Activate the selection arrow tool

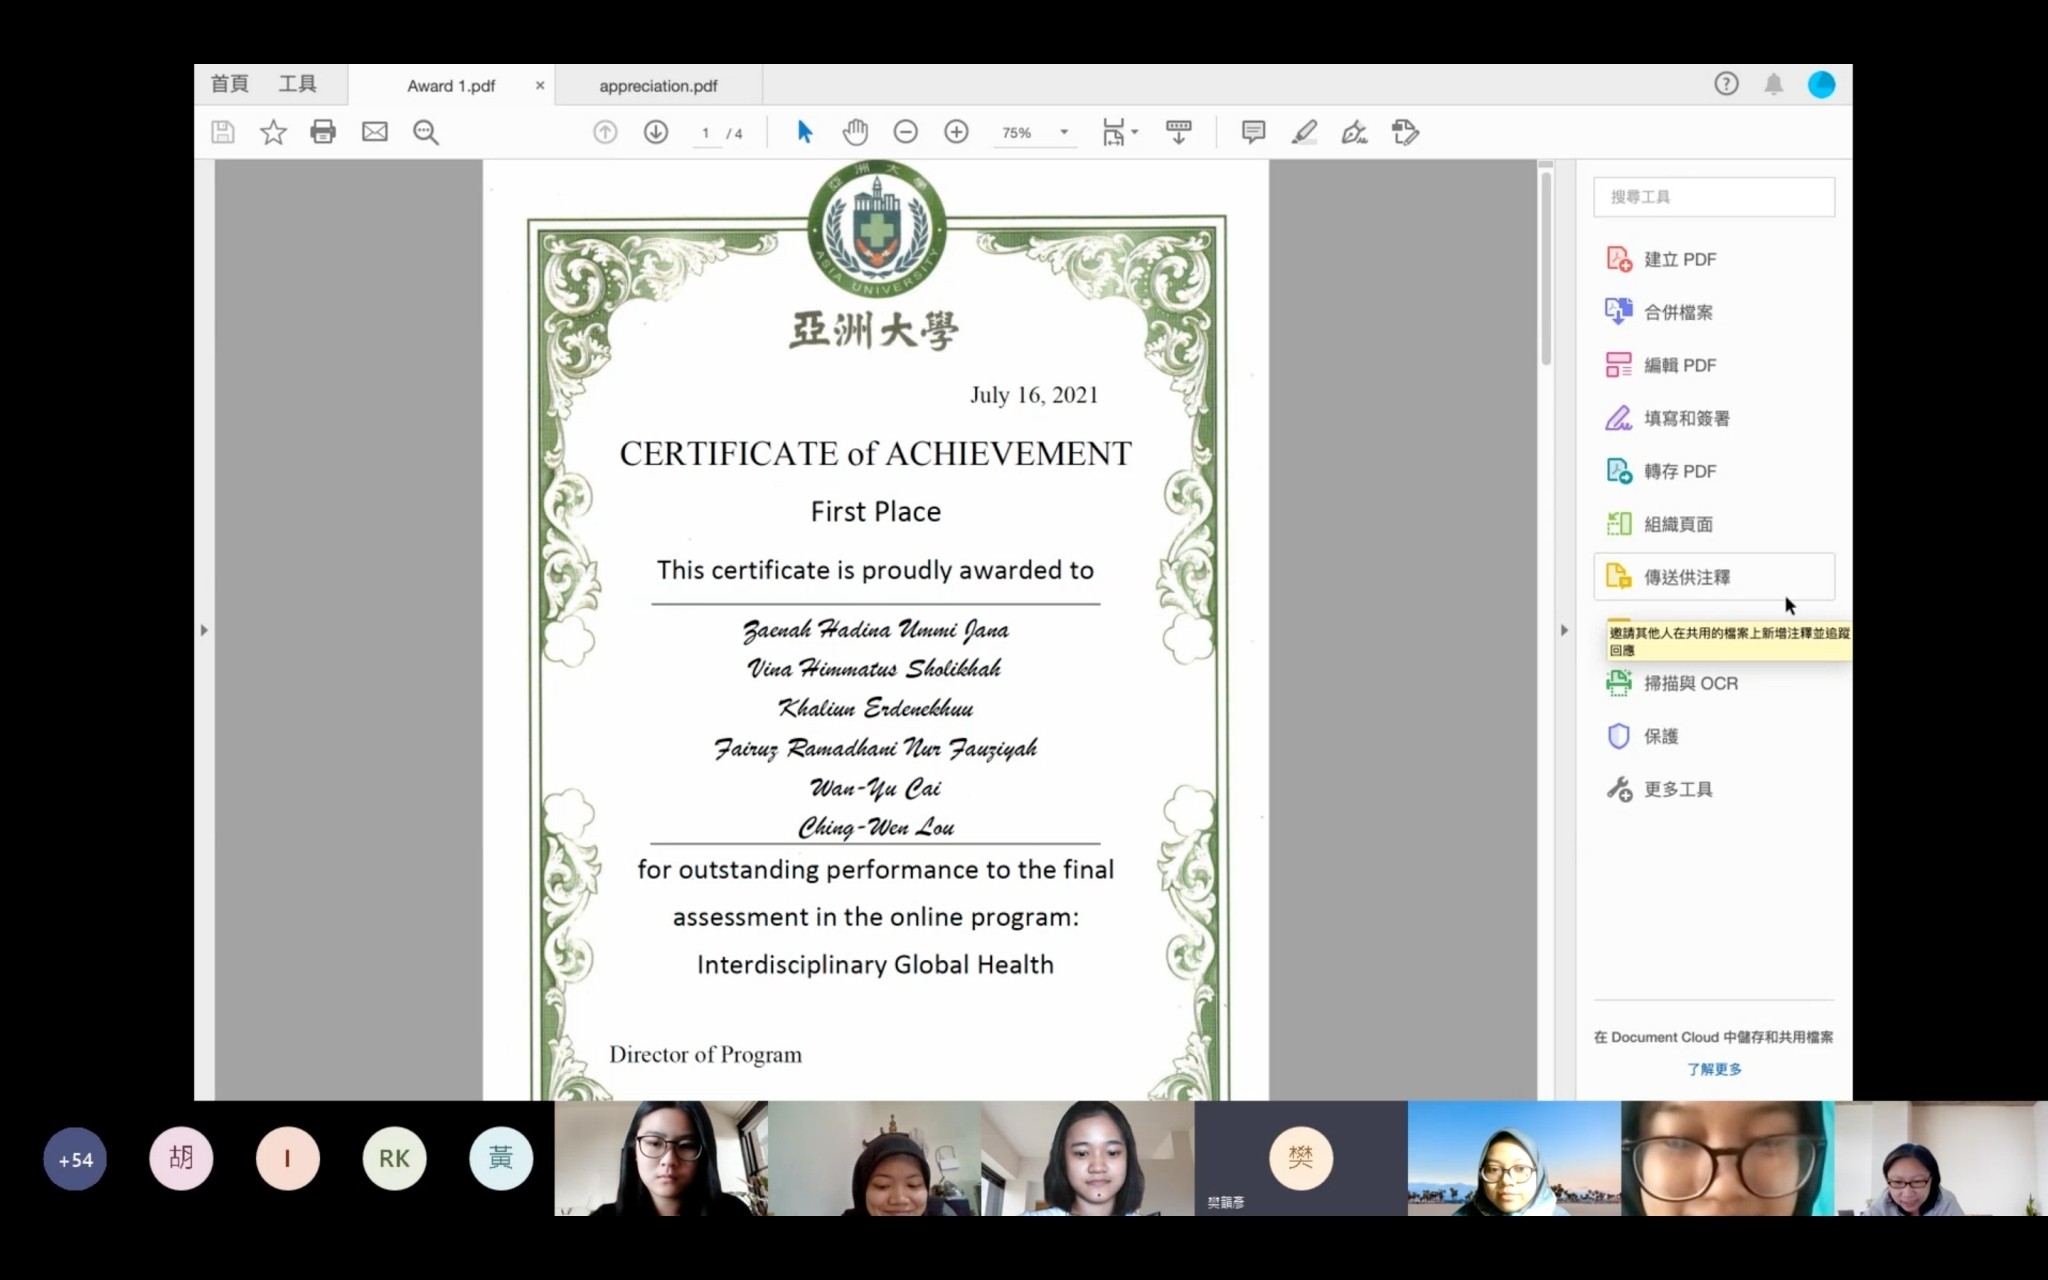point(805,132)
